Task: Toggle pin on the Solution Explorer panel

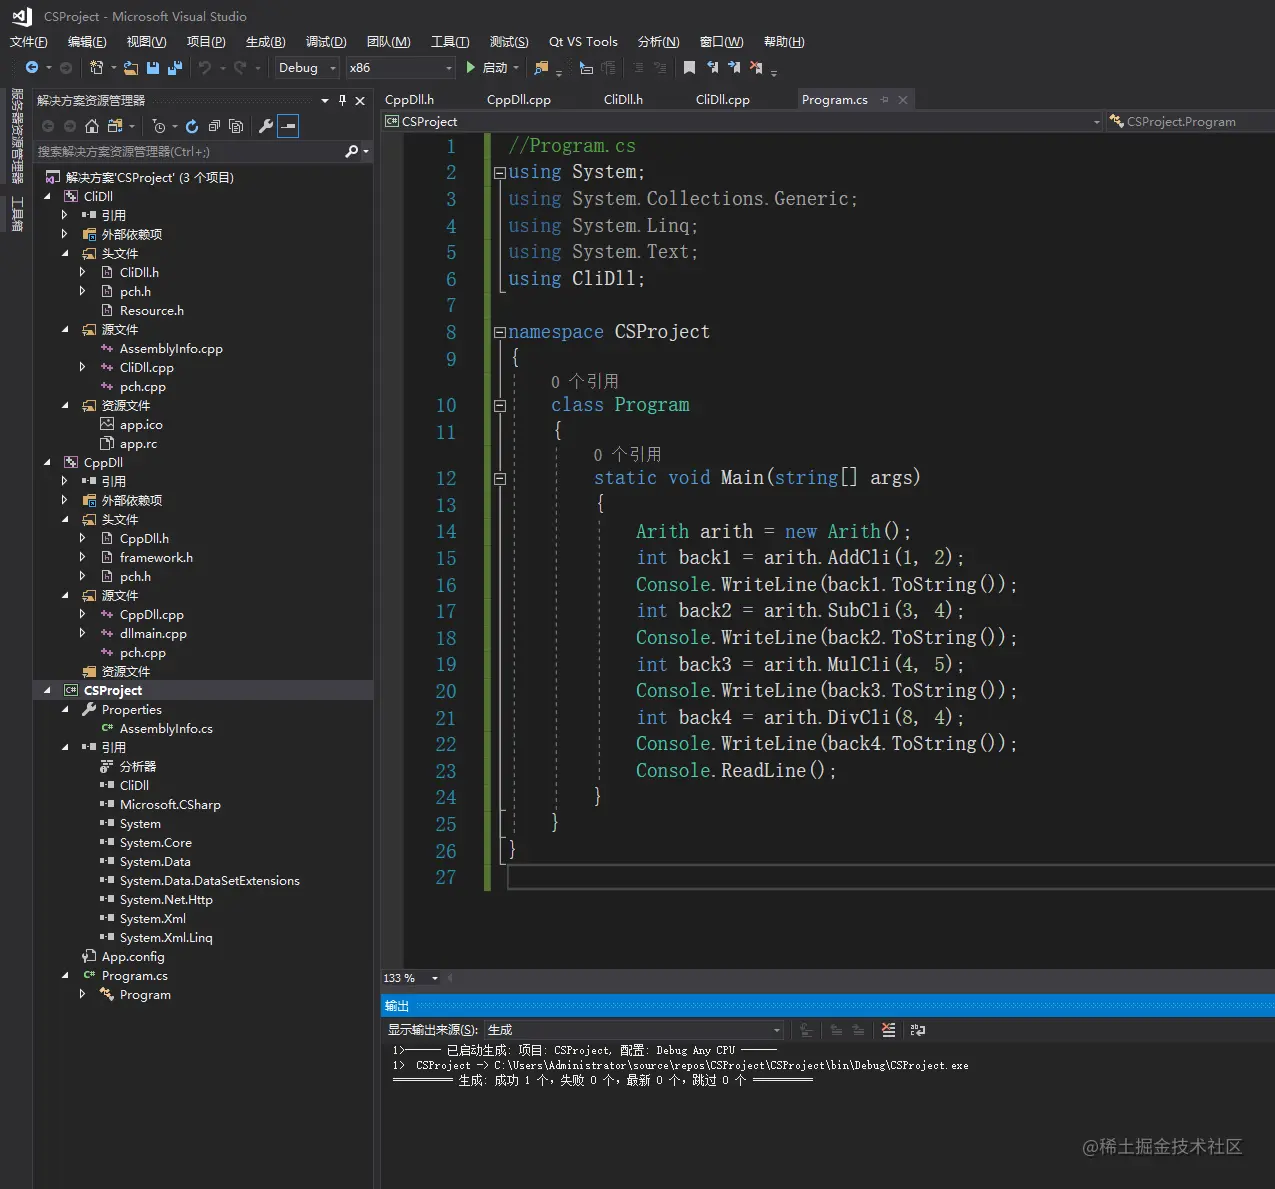Action: tap(342, 100)
